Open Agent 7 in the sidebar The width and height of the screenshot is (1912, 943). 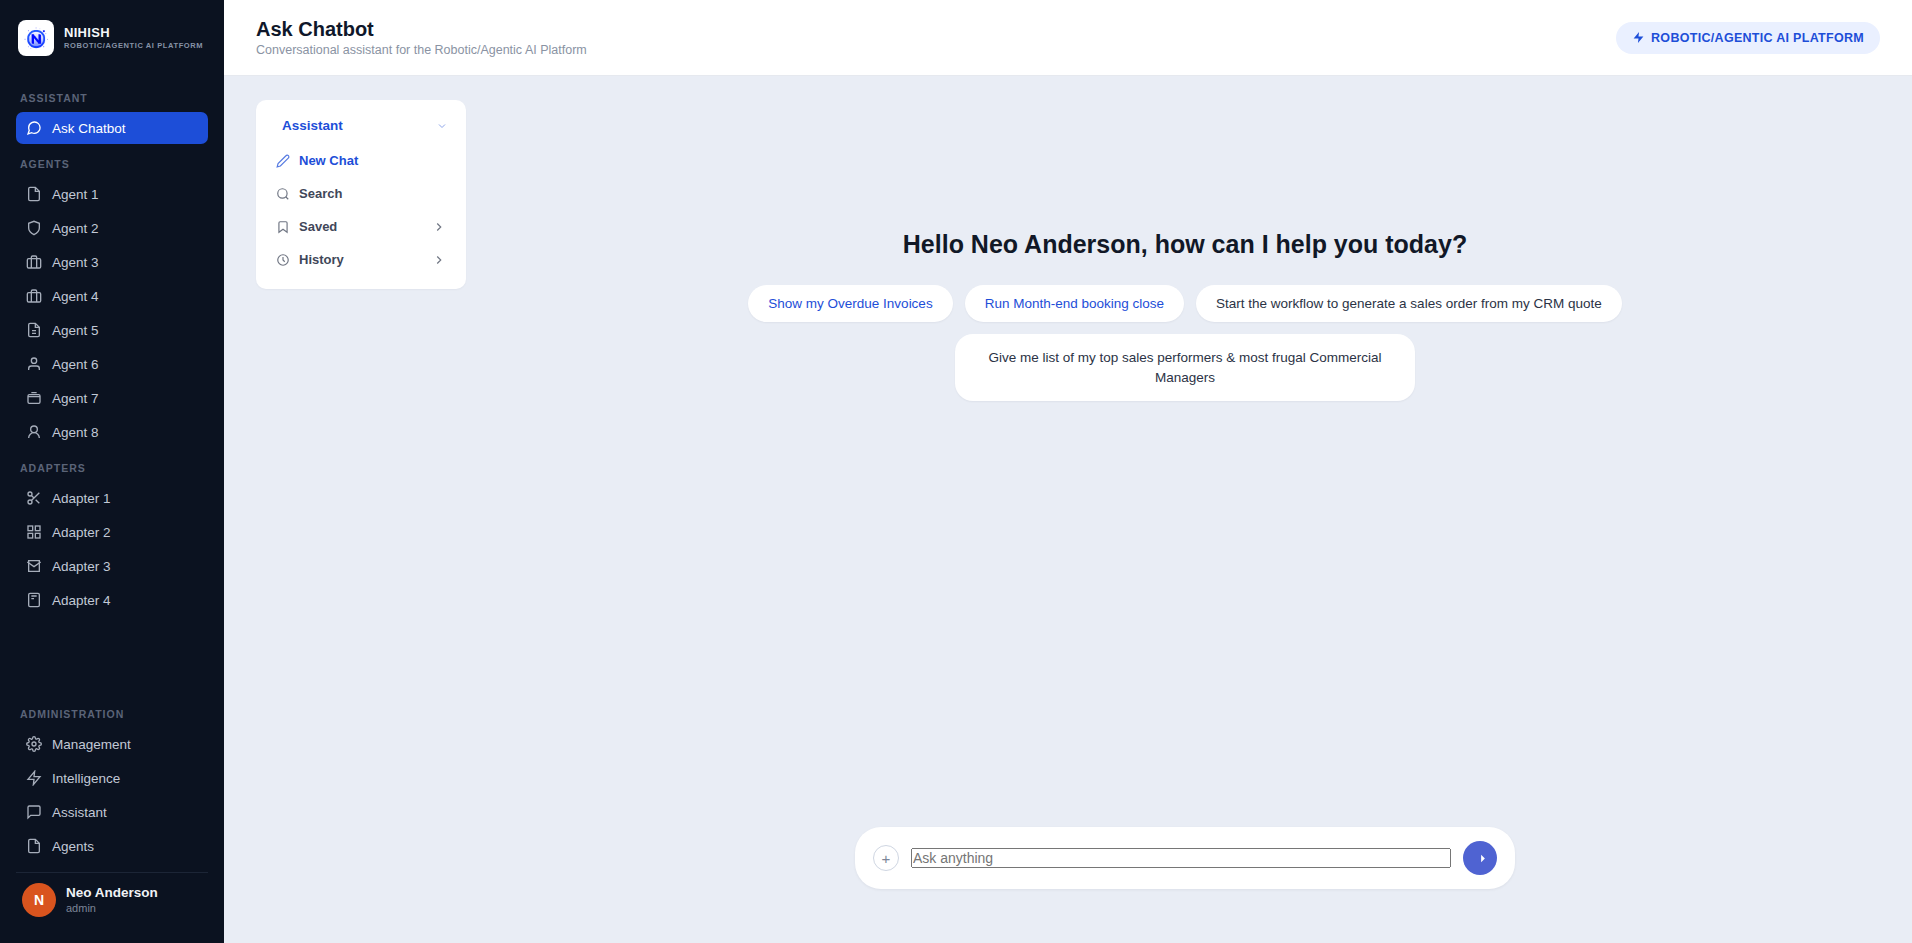pyautogui.click(x=112, y=398)
